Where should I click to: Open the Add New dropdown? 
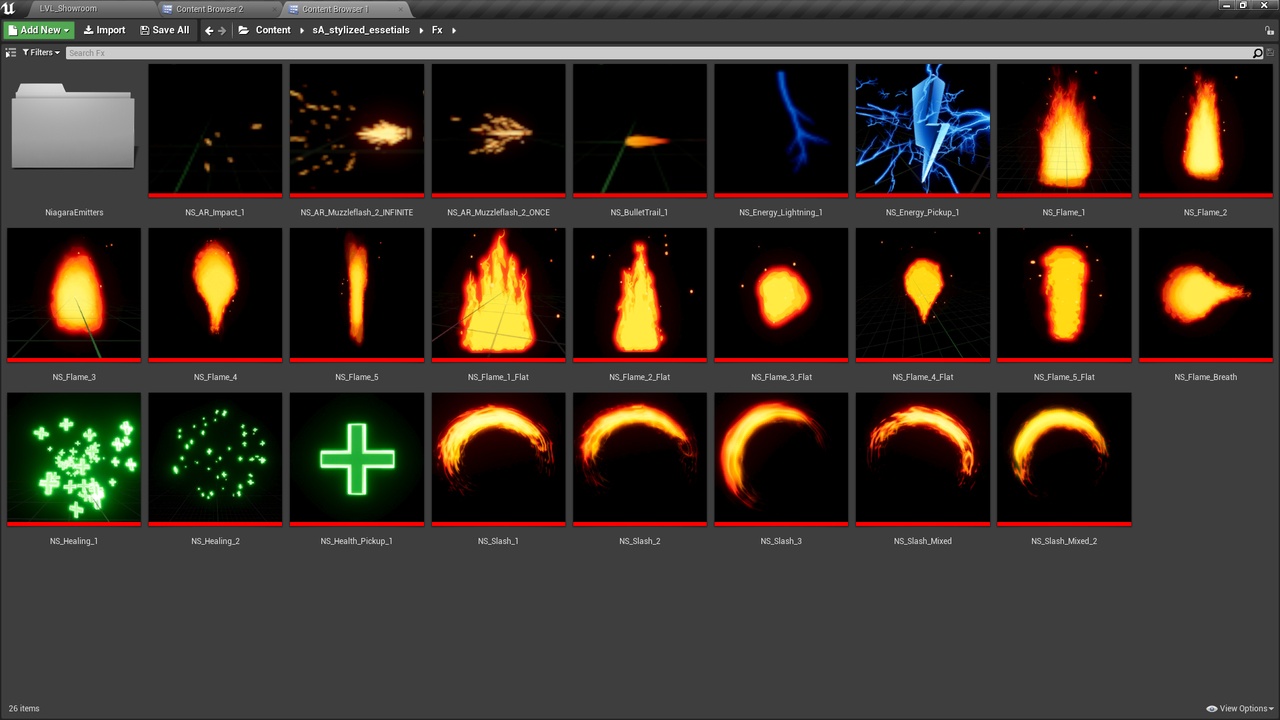[x=38, y=29]
